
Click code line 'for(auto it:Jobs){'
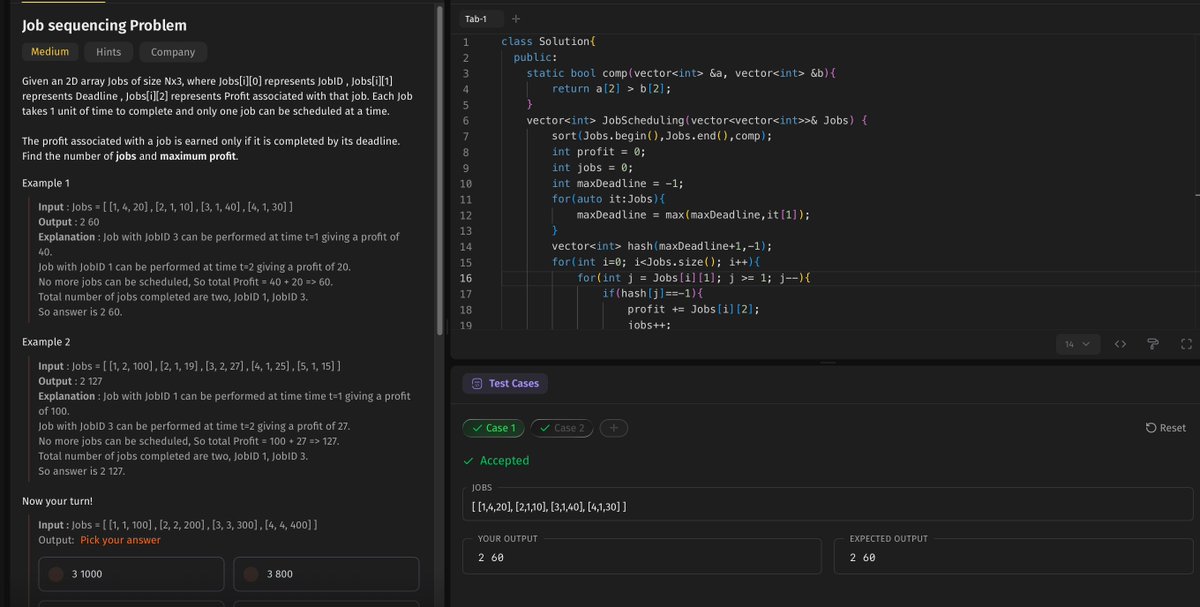pos(608,199)
